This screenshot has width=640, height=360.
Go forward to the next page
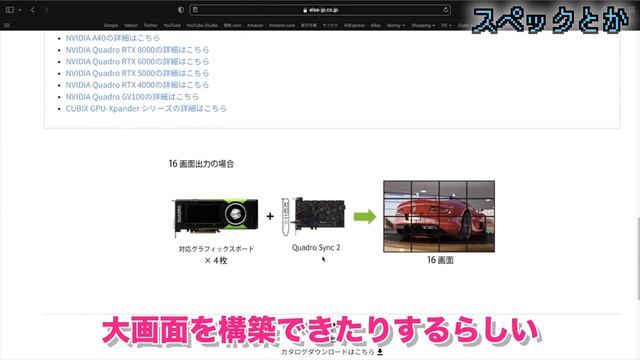point(46,10)
